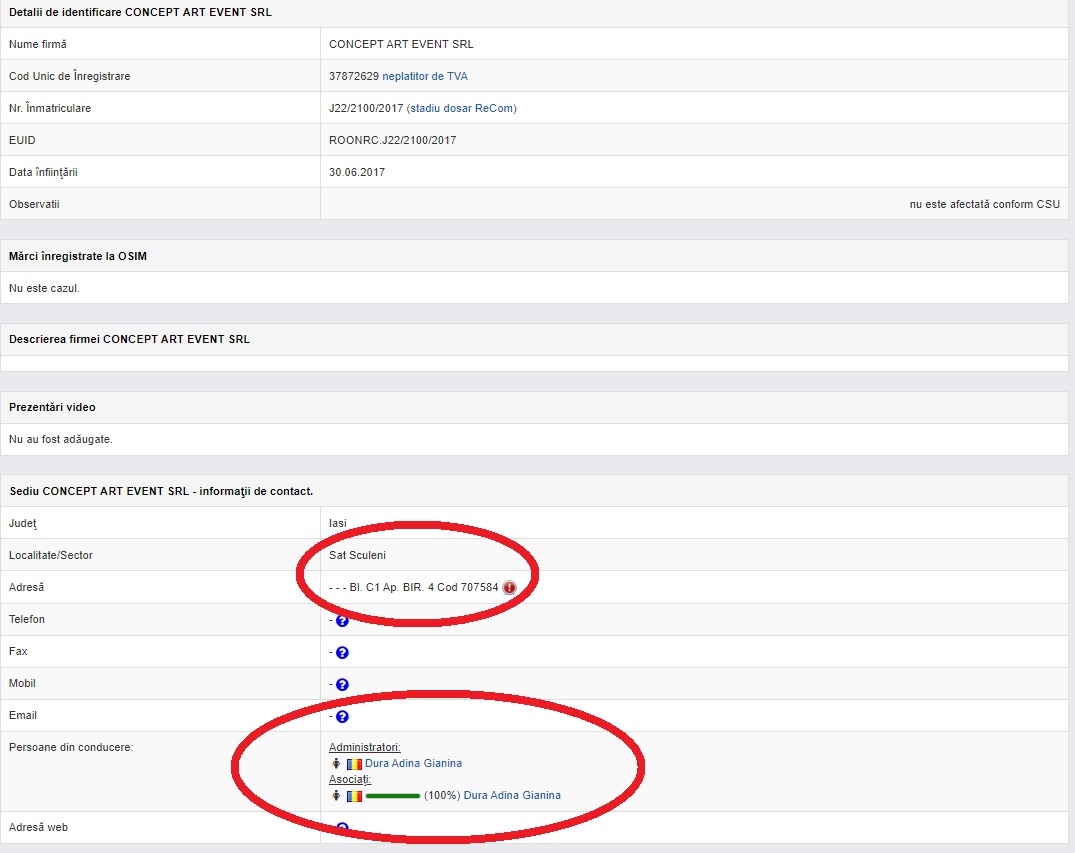Click the 'Descrierea firmei CONCEPT ART EVENT SRL' heading
Image resolution: width=1075 pixels, height=853 pixels.
tap(130, 339)
